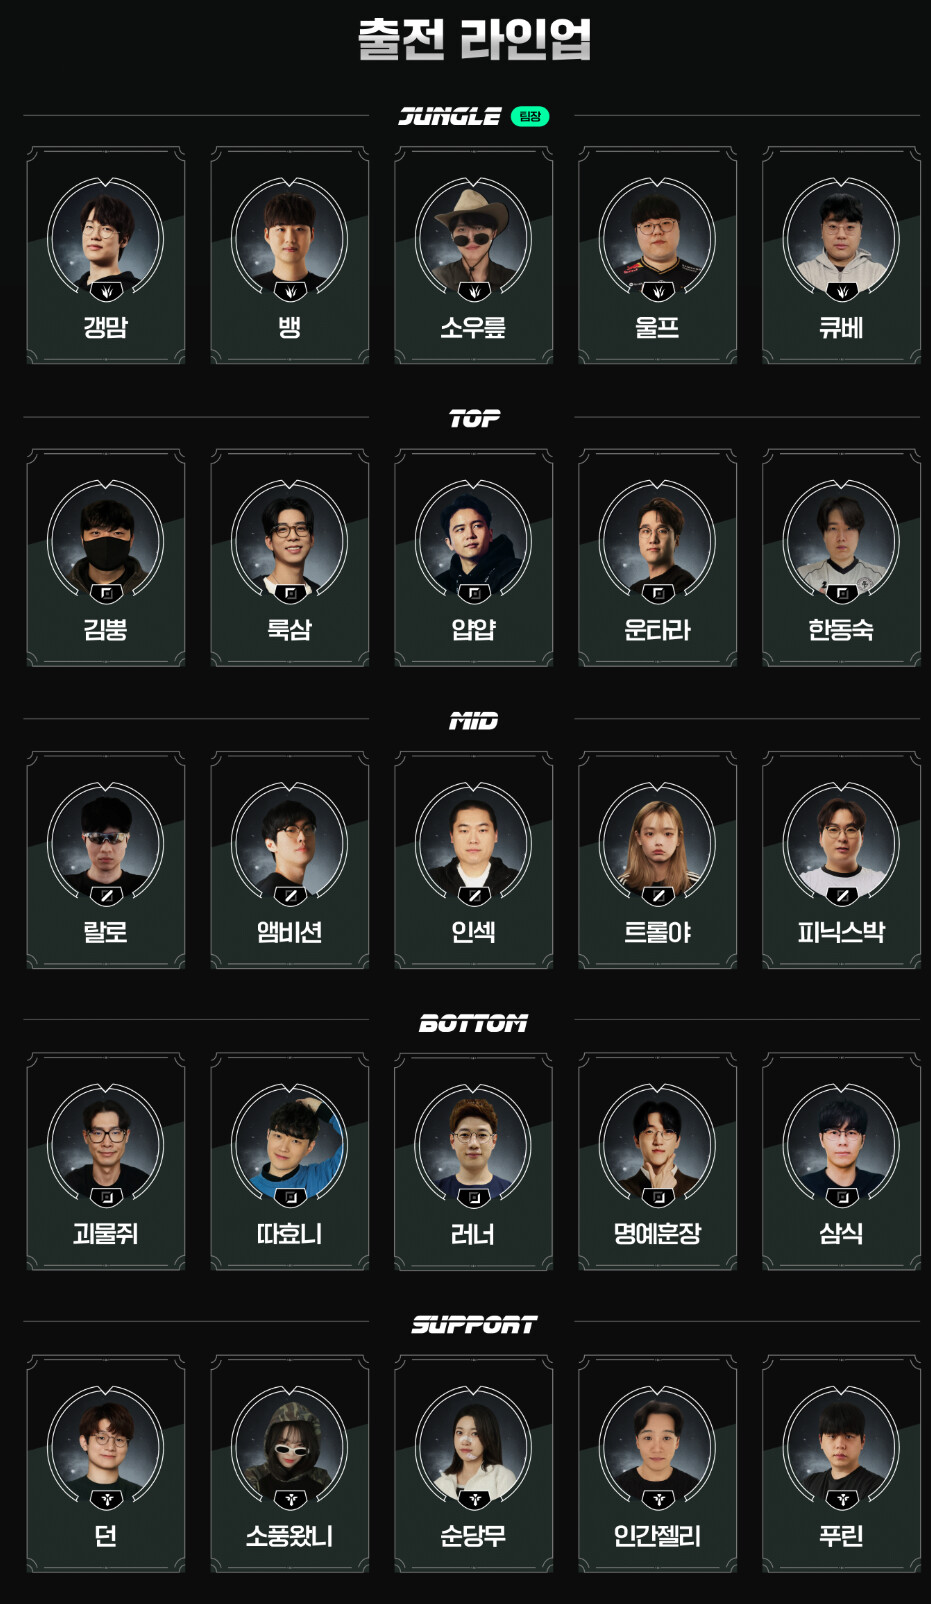Select 얍얍's portrait in the TOP row
The height and width of the screenshot is (1604, 931).
pos(474,540)
